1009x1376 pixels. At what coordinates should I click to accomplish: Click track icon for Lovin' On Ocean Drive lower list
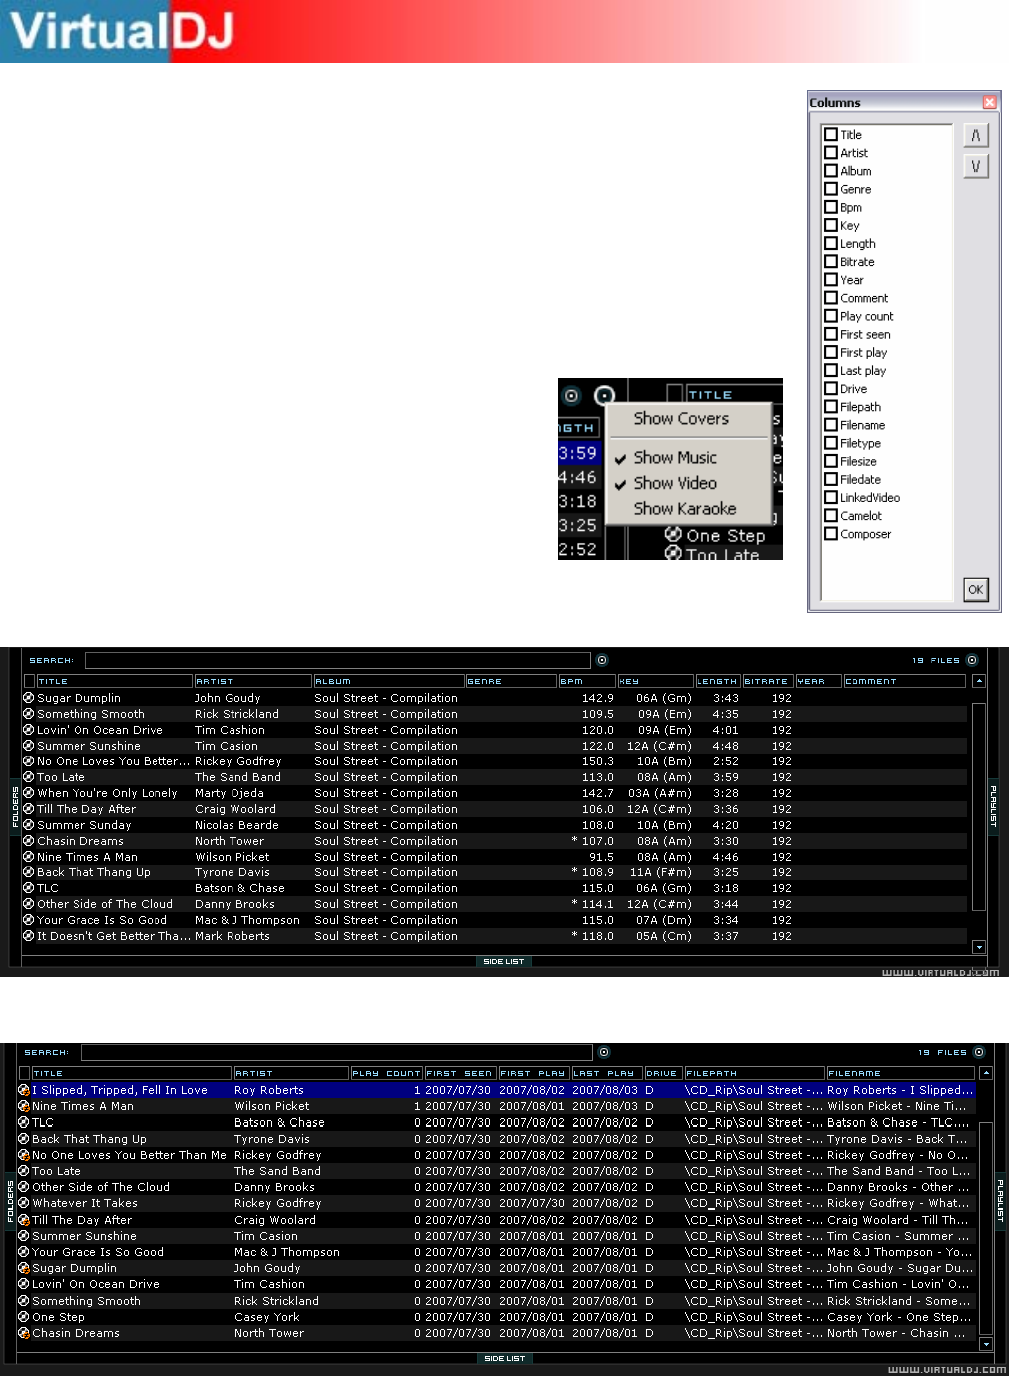tap(24, 1284)
